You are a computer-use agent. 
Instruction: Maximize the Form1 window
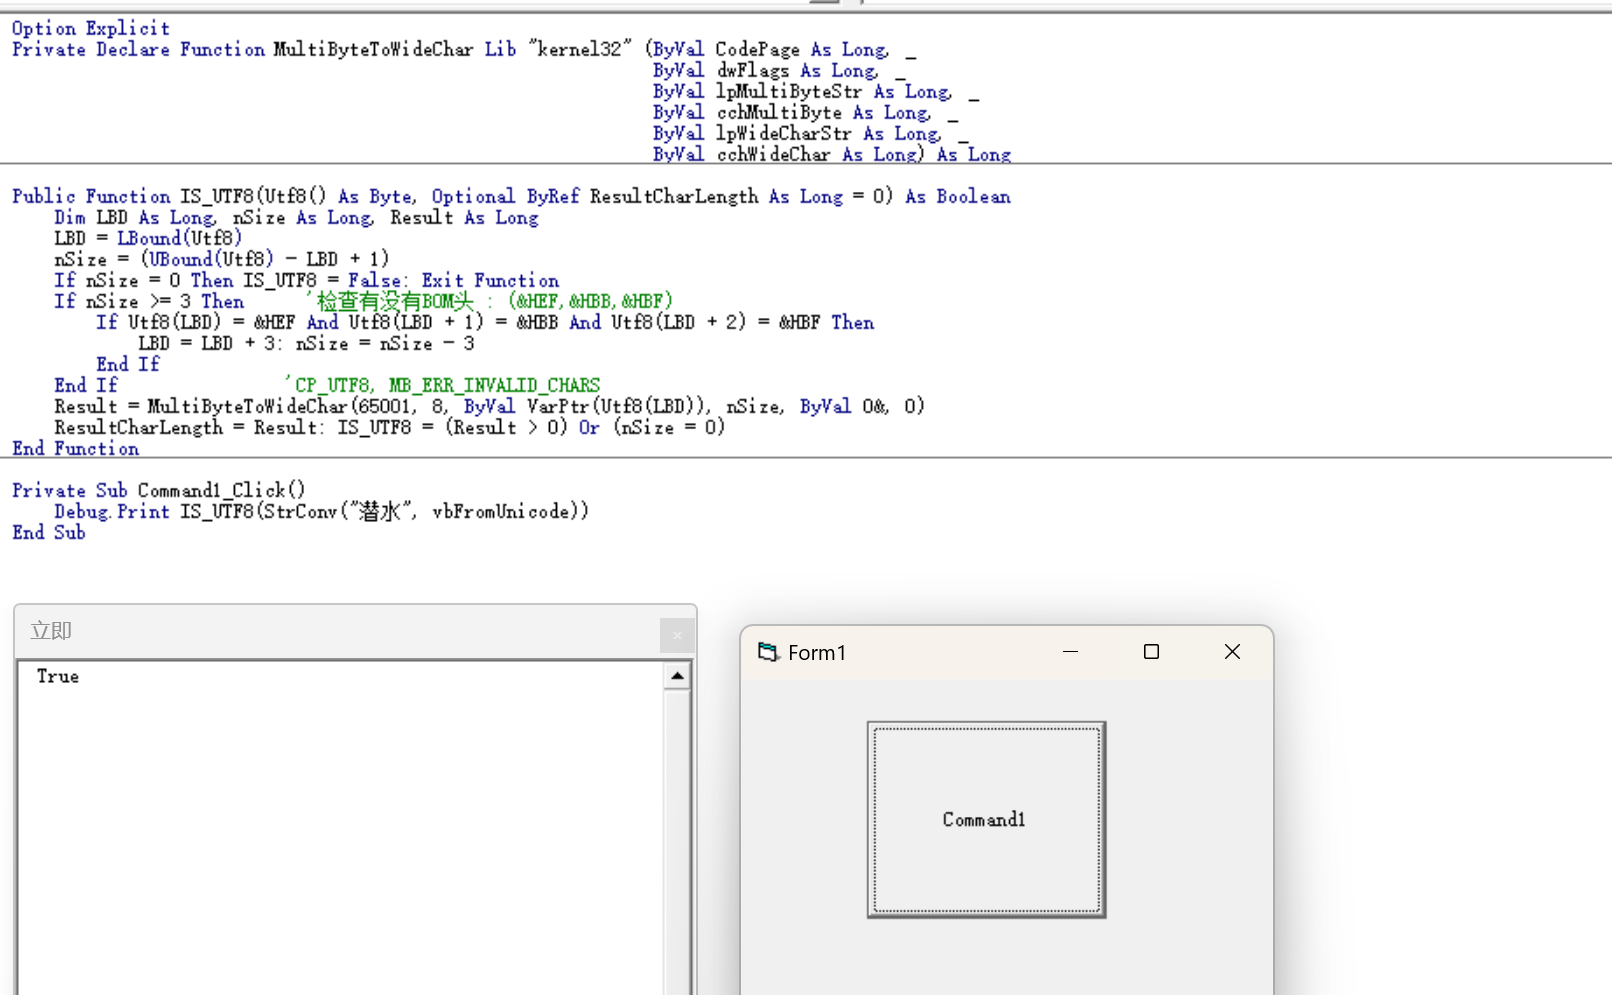tap(1151, 652)
